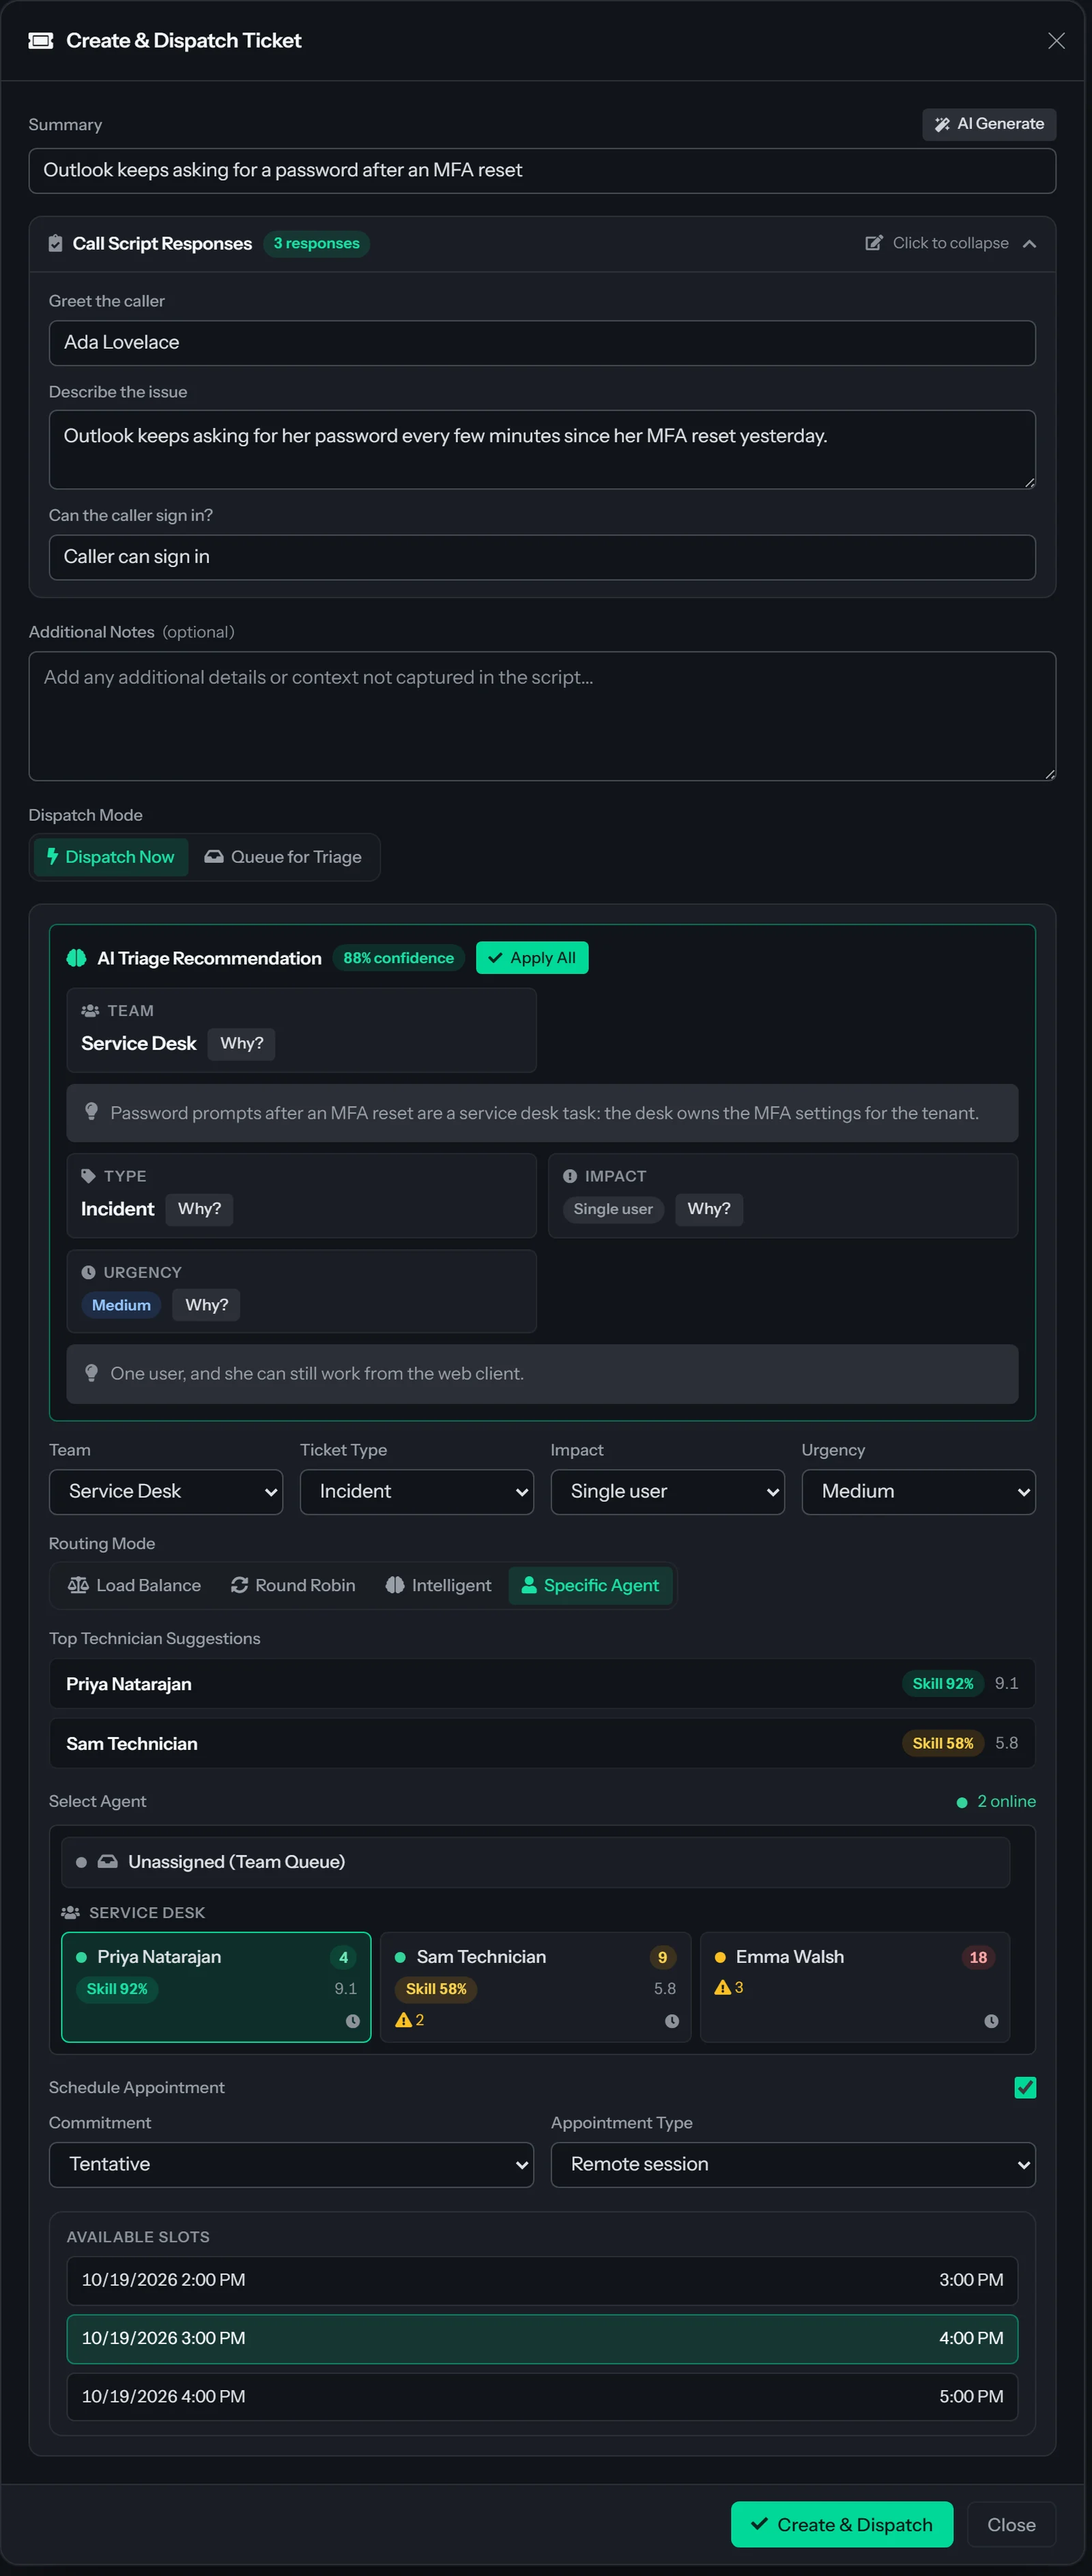
Task: Select Priya Natarajan agent card
Action: tap(216, 1987)
